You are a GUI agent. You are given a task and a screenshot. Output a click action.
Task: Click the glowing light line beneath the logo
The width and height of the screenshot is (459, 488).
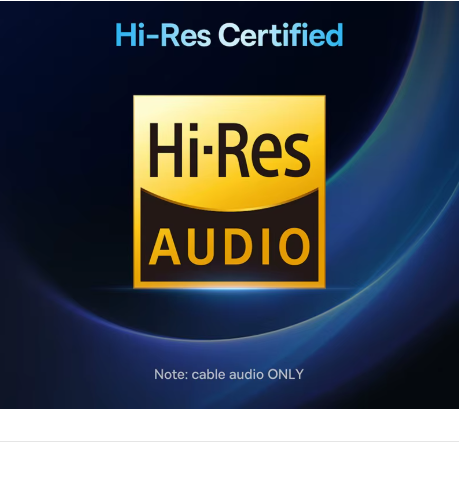click(229, 289)
